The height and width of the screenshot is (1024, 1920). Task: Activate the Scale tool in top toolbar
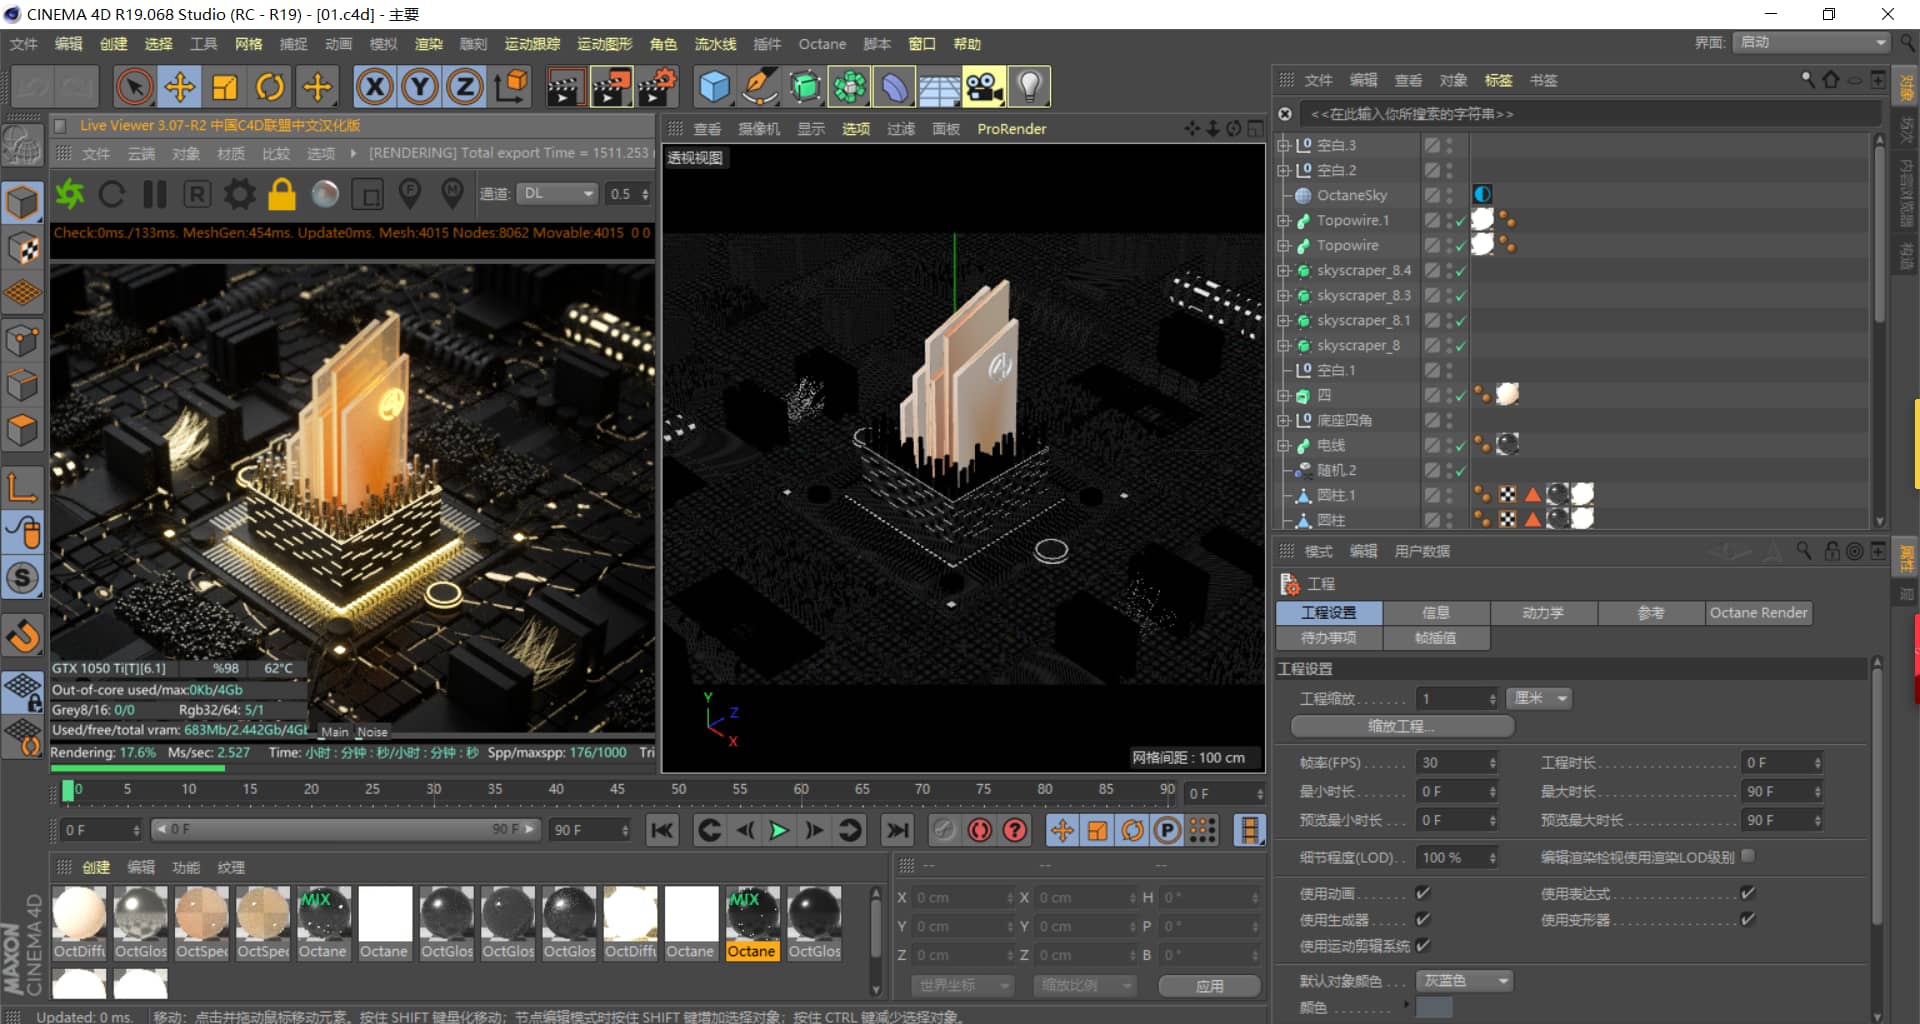225,87
